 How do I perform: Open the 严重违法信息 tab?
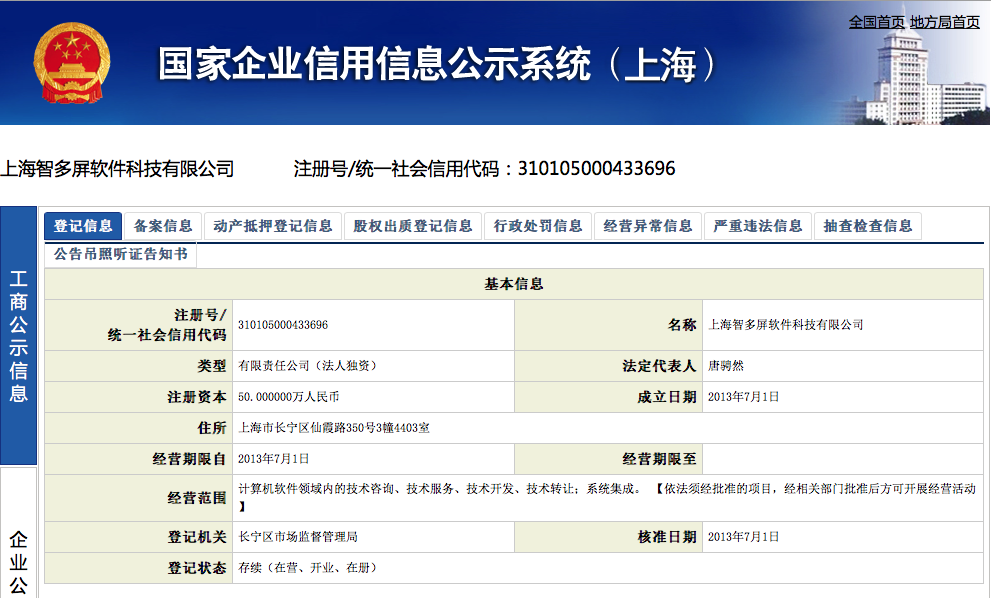pyautogui.click(x=758, y=226)
